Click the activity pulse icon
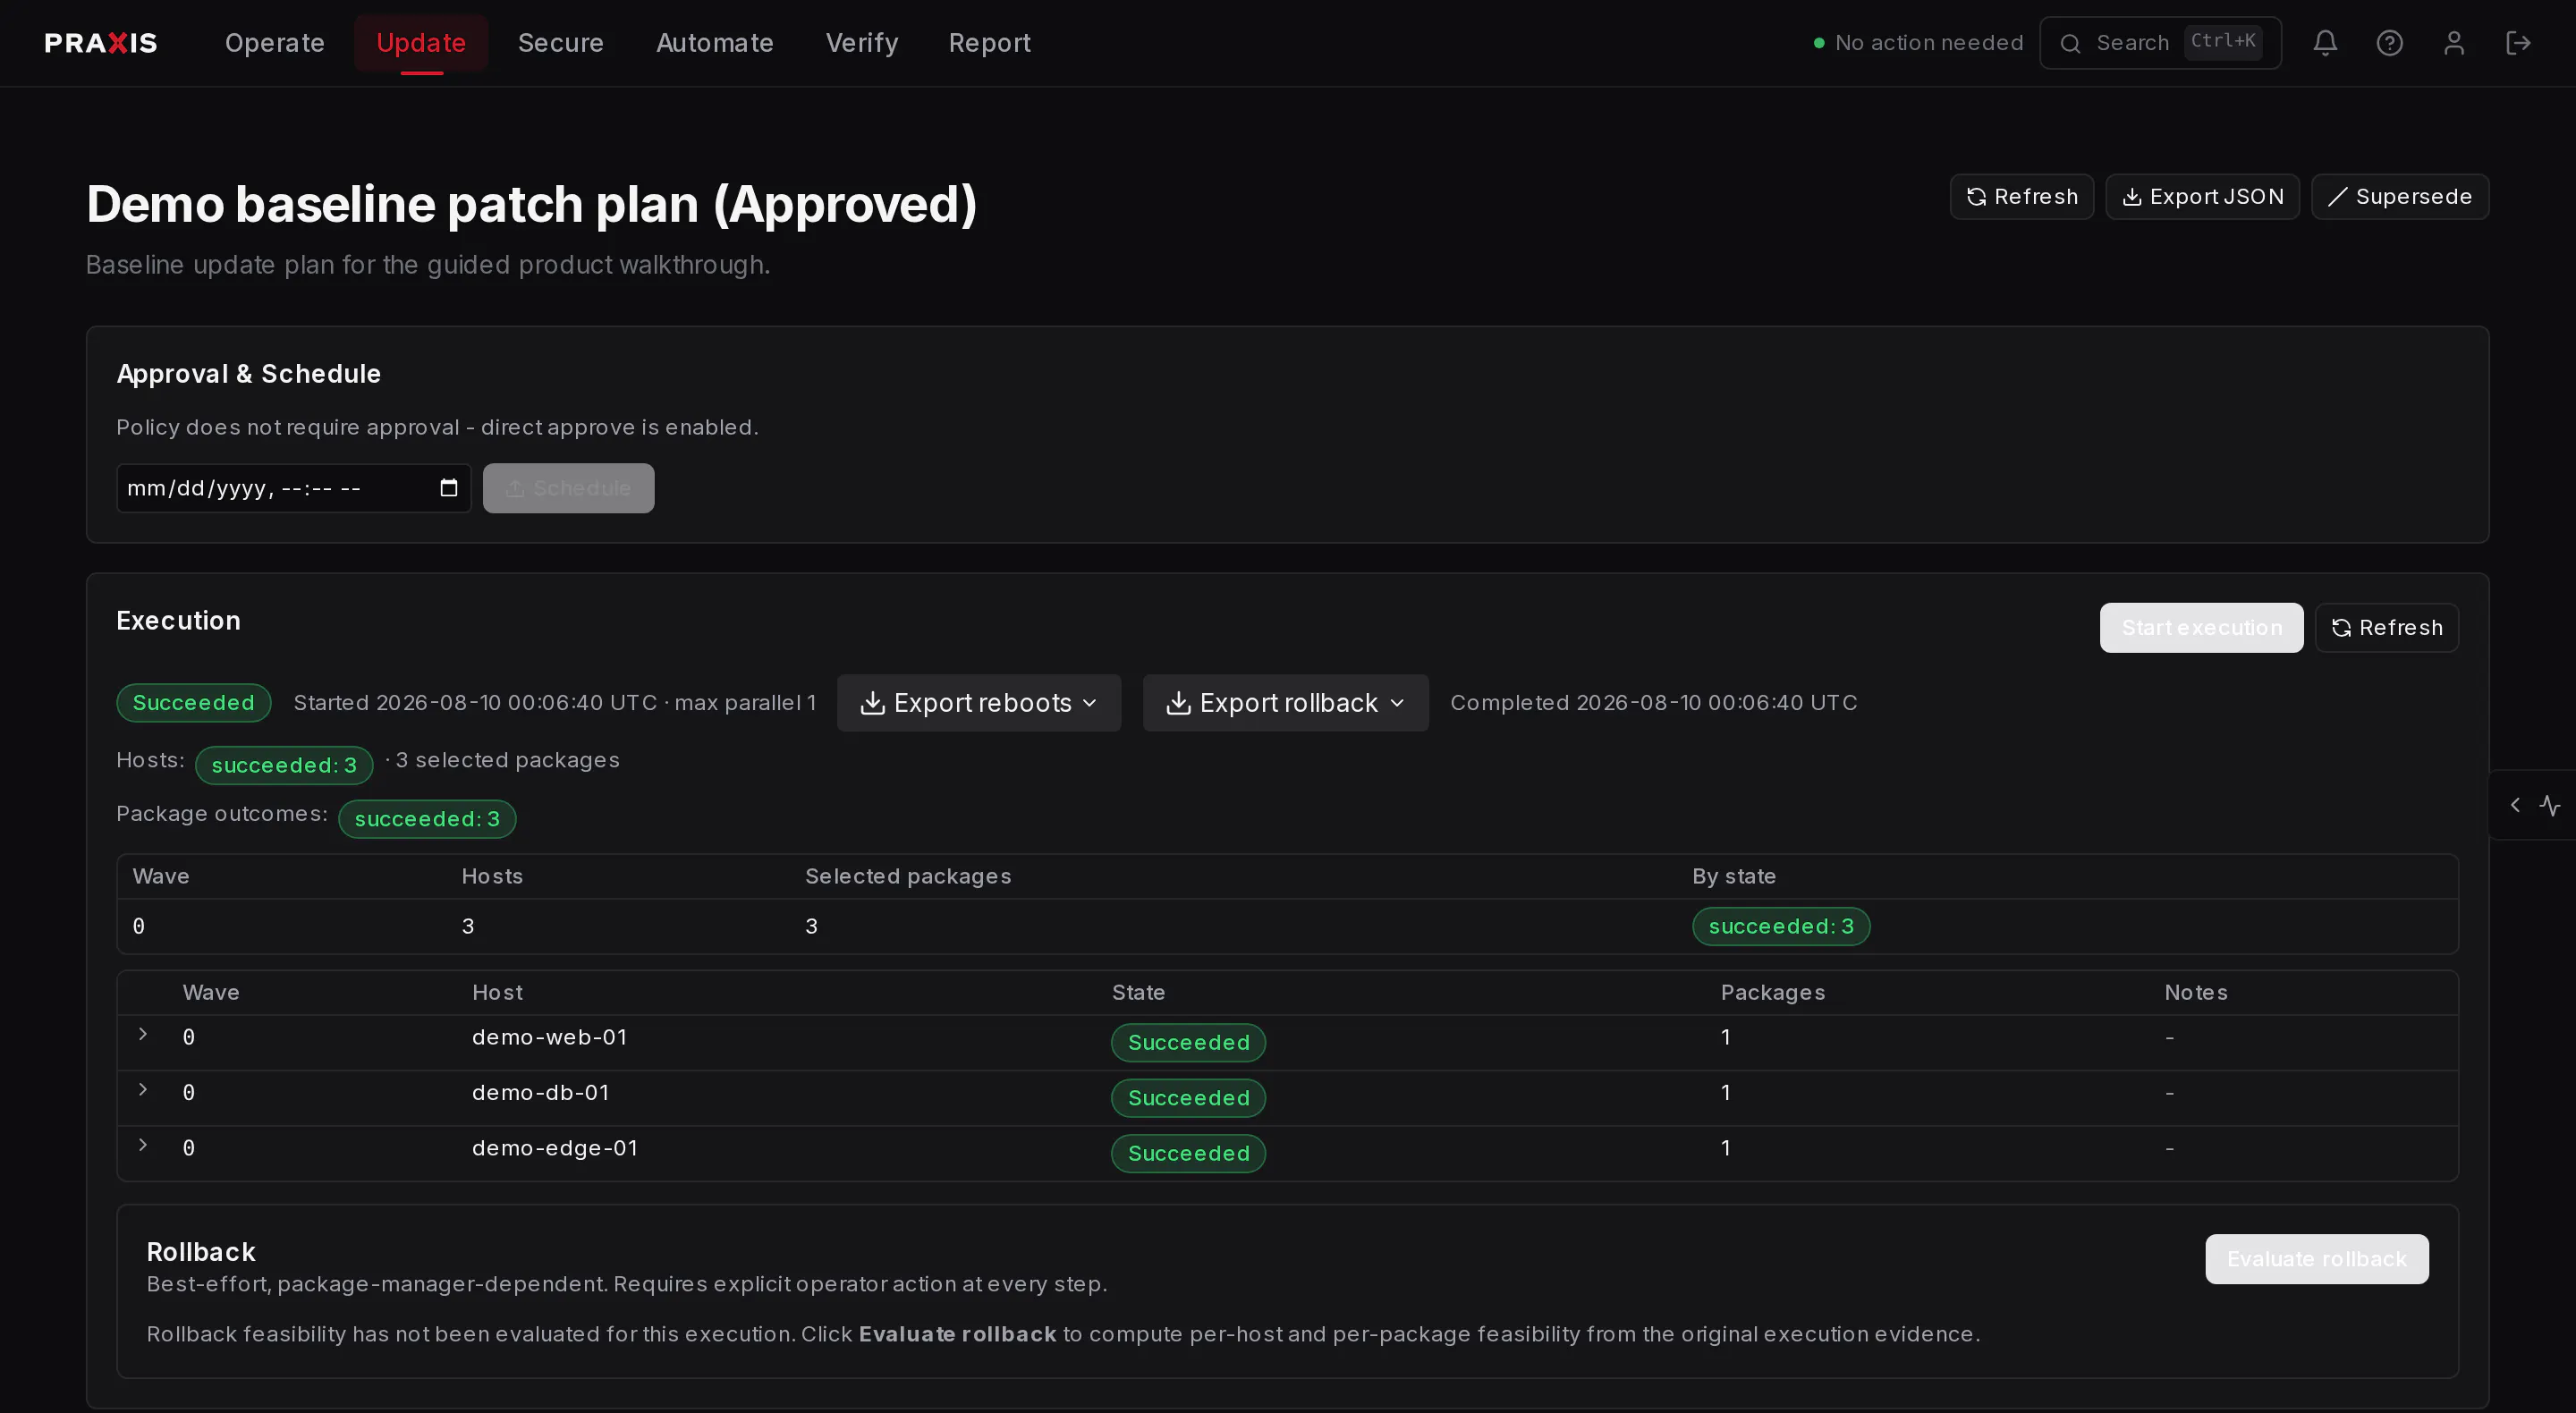 pos(2549,805)
